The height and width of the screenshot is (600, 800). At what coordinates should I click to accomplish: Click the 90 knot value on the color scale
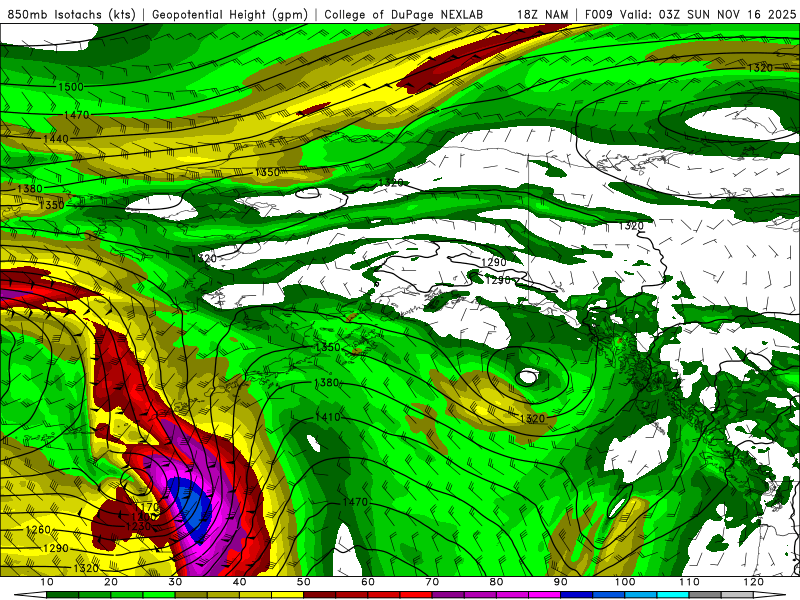560,582
